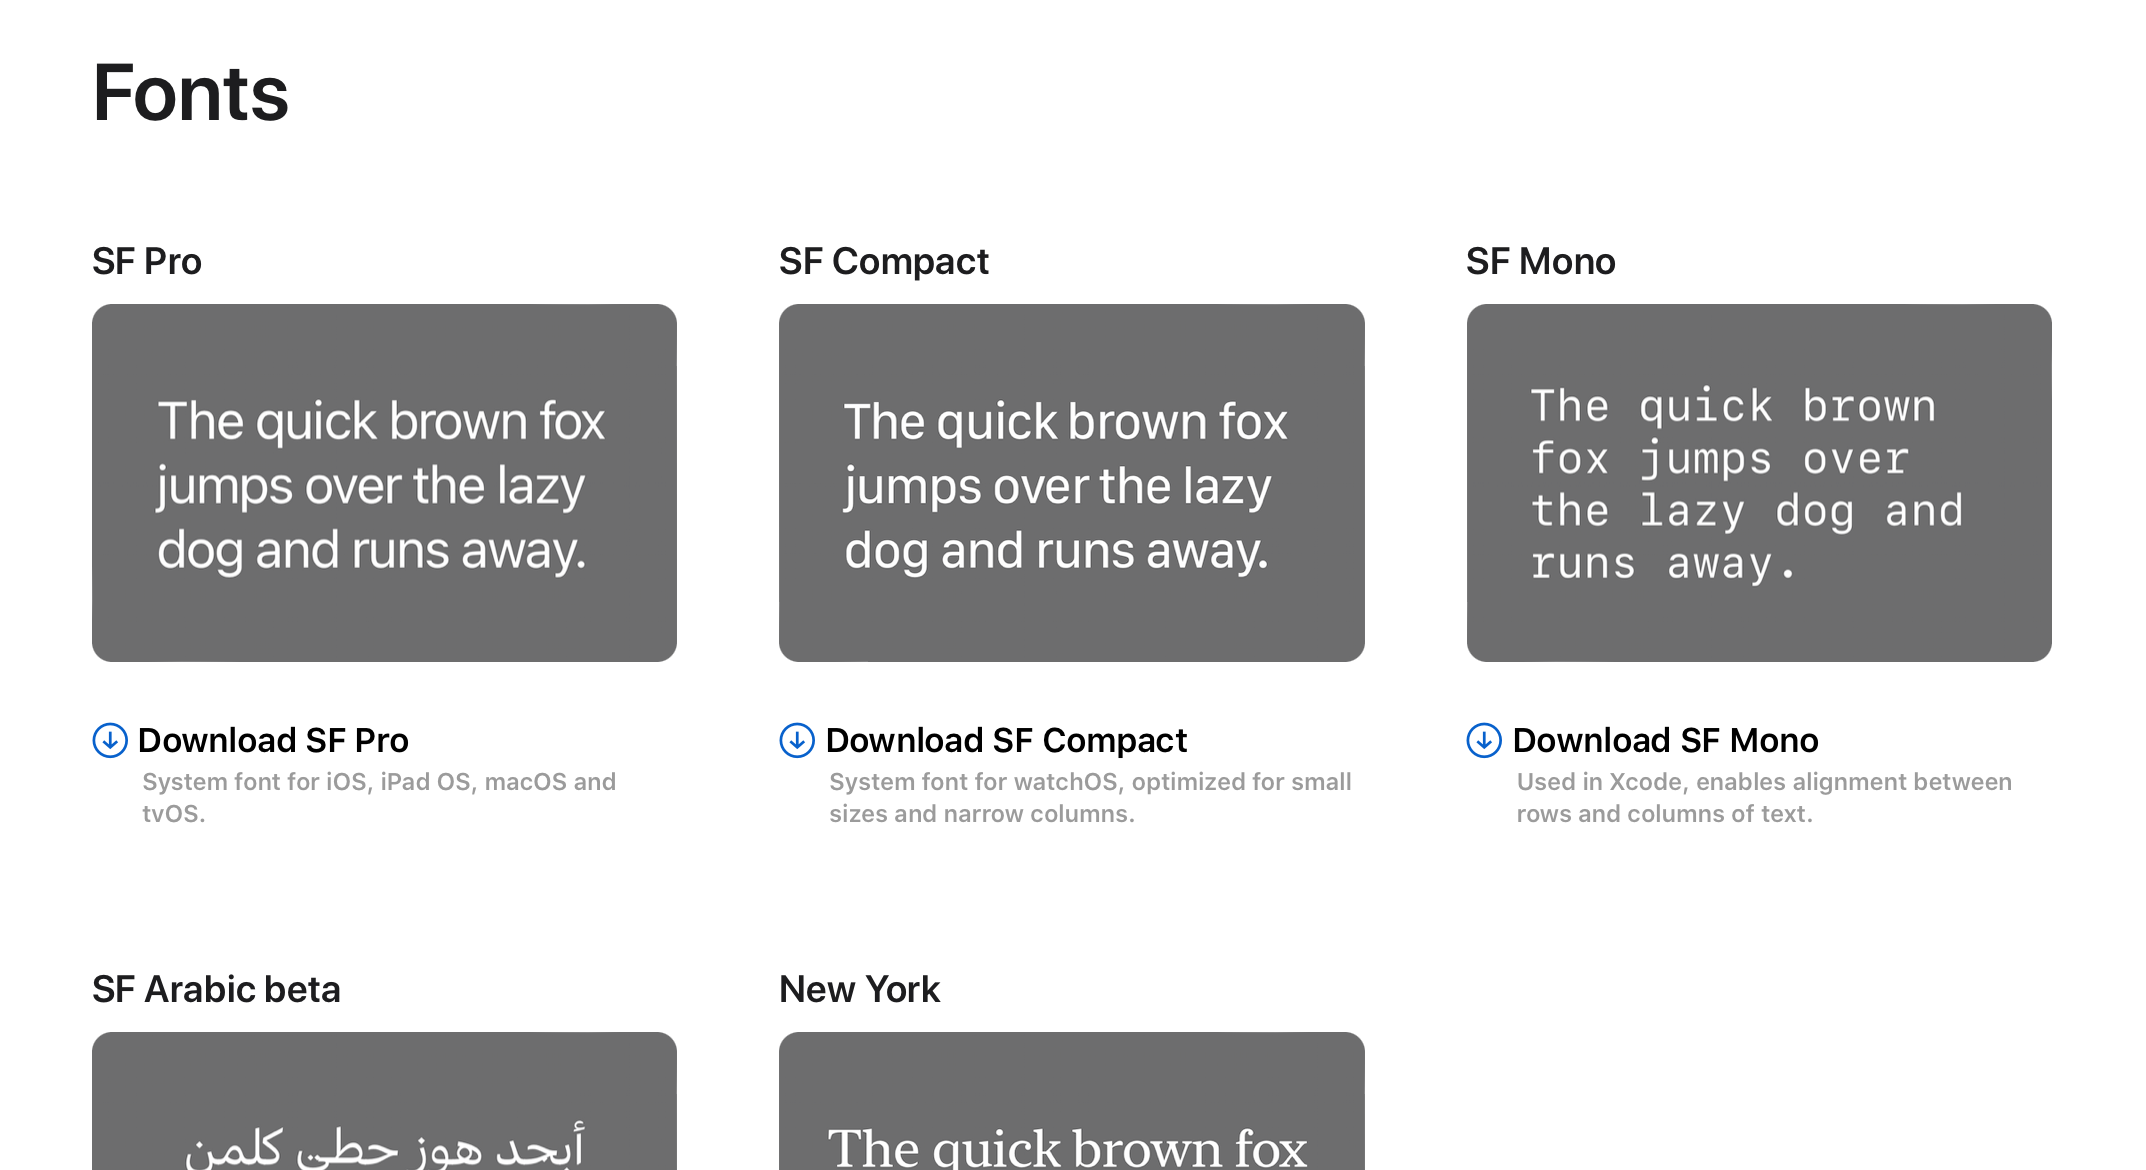
Task: Click the SF Pro heading
Action: (x=147, y=261)
